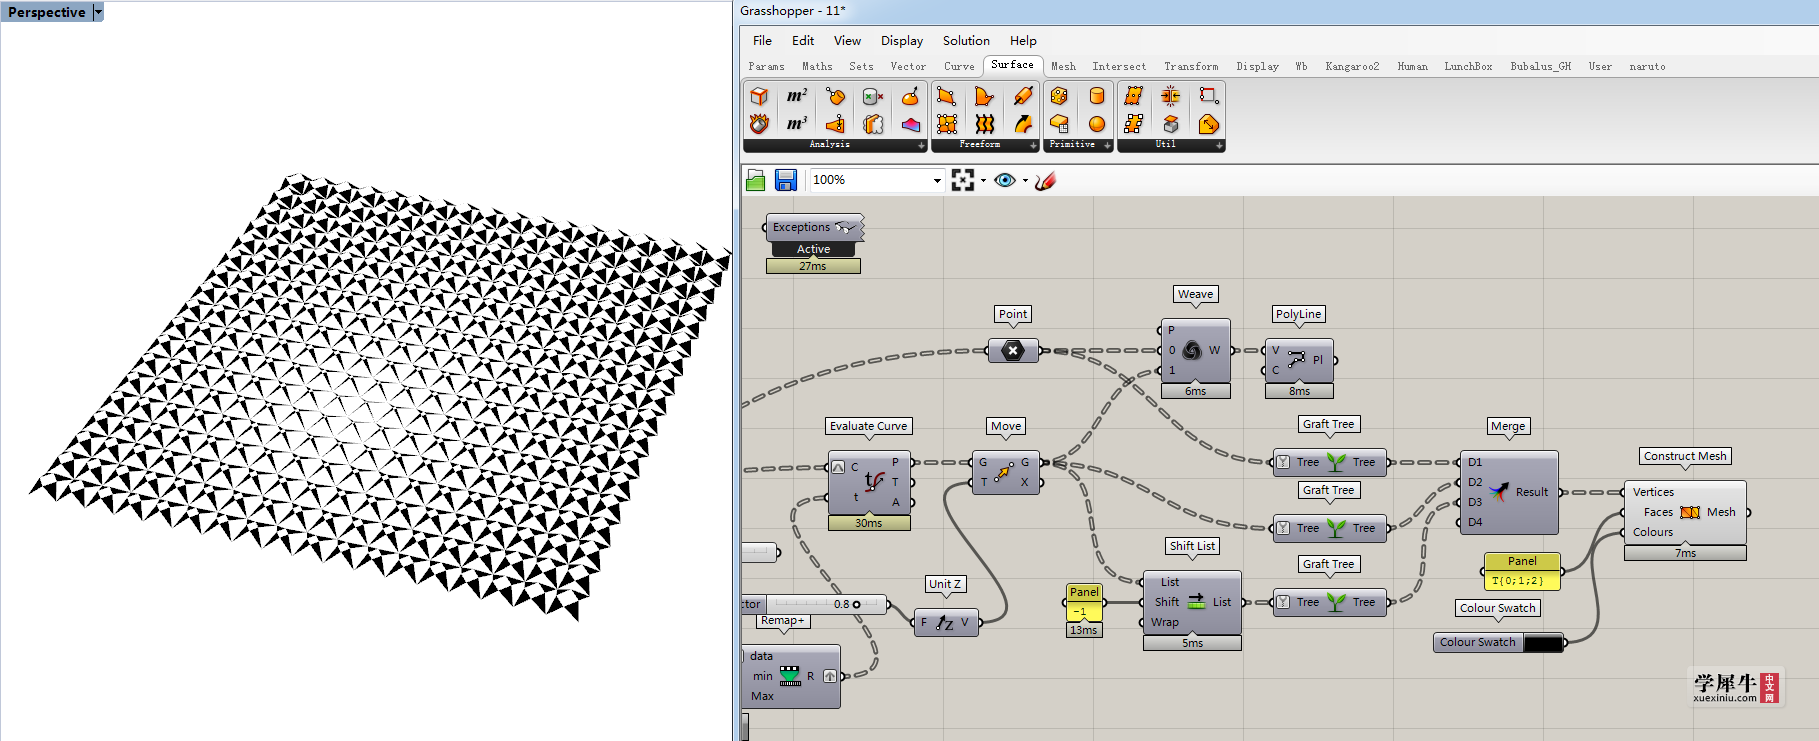This screenshot has width=1819, height=741.
Task: Click the Weave component icon
Action: (1192, 350)
